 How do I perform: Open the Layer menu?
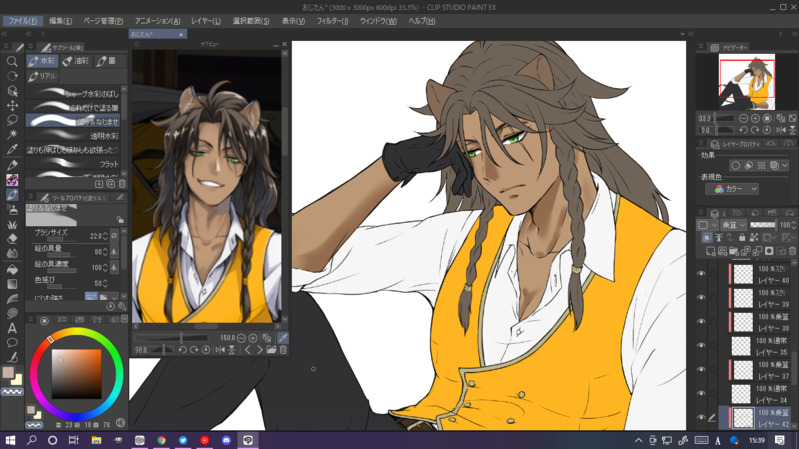pyautogui.click(x=206, y=21)
